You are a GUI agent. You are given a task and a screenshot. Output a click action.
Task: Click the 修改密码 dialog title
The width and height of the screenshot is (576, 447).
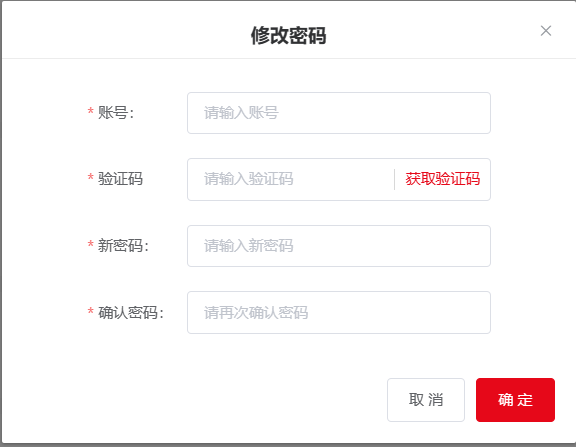click(288, 36)
